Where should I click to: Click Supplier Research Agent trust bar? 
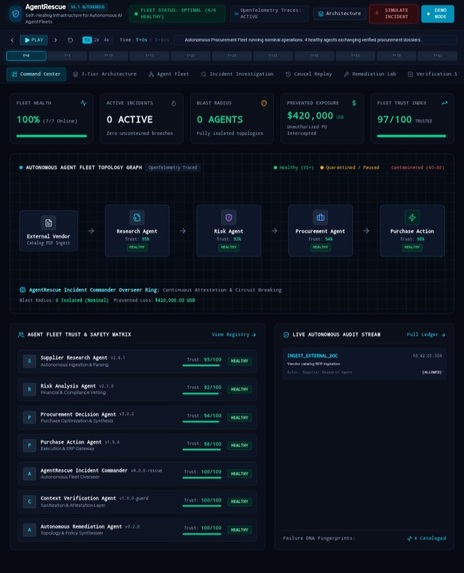(202, 365)
